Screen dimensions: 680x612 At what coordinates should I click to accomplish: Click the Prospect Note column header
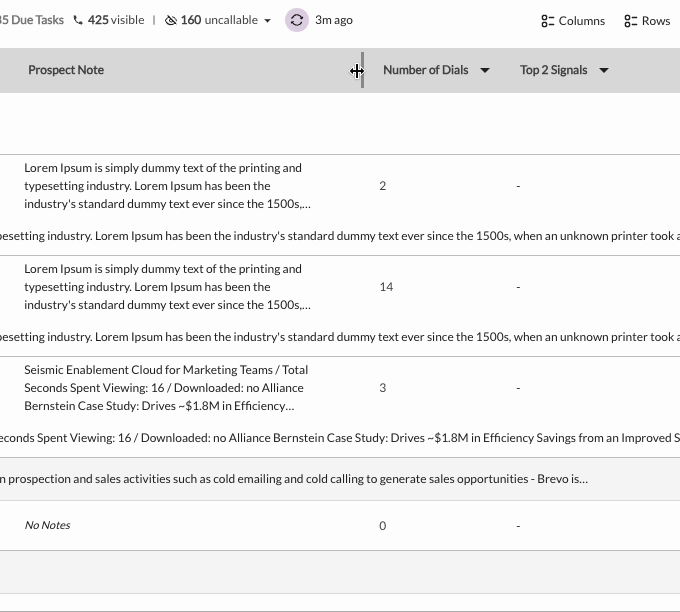[x=66, y=70]
